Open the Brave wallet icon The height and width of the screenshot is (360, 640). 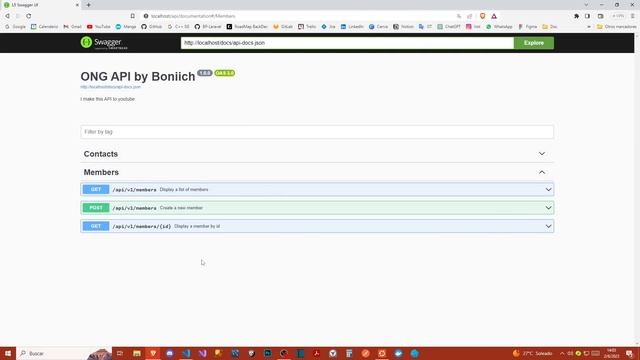tap(600, 16)
